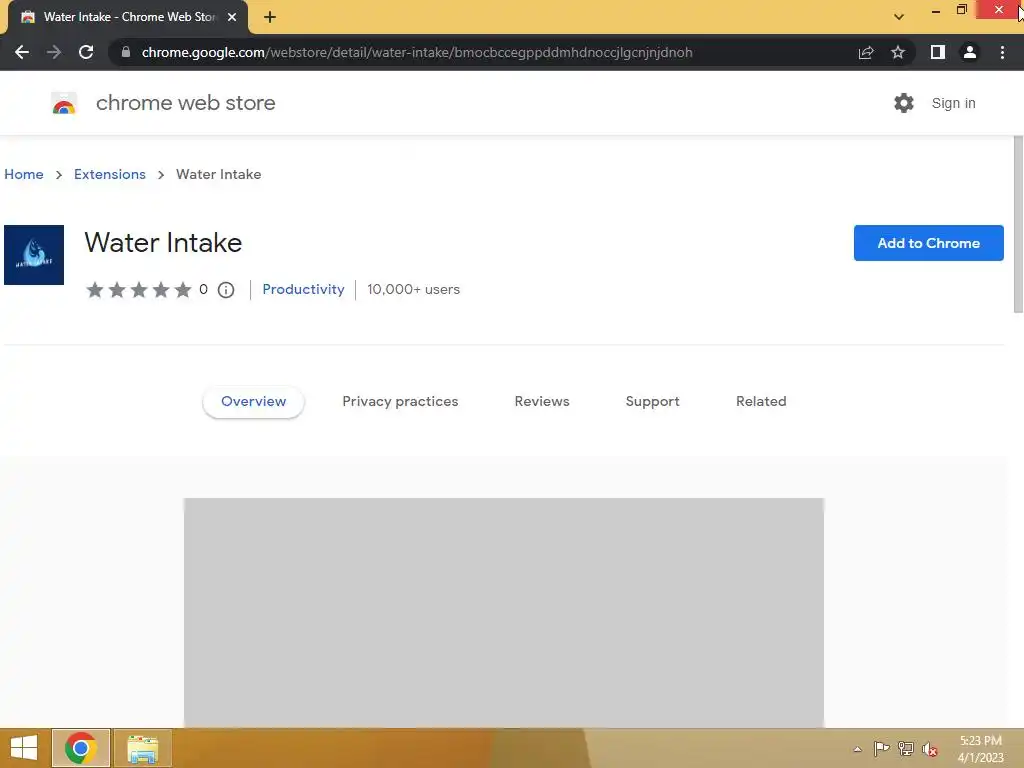The image size is (1024, 768).
Task: Click the Water Intake extension icon
Action: (x=34, y=255)
